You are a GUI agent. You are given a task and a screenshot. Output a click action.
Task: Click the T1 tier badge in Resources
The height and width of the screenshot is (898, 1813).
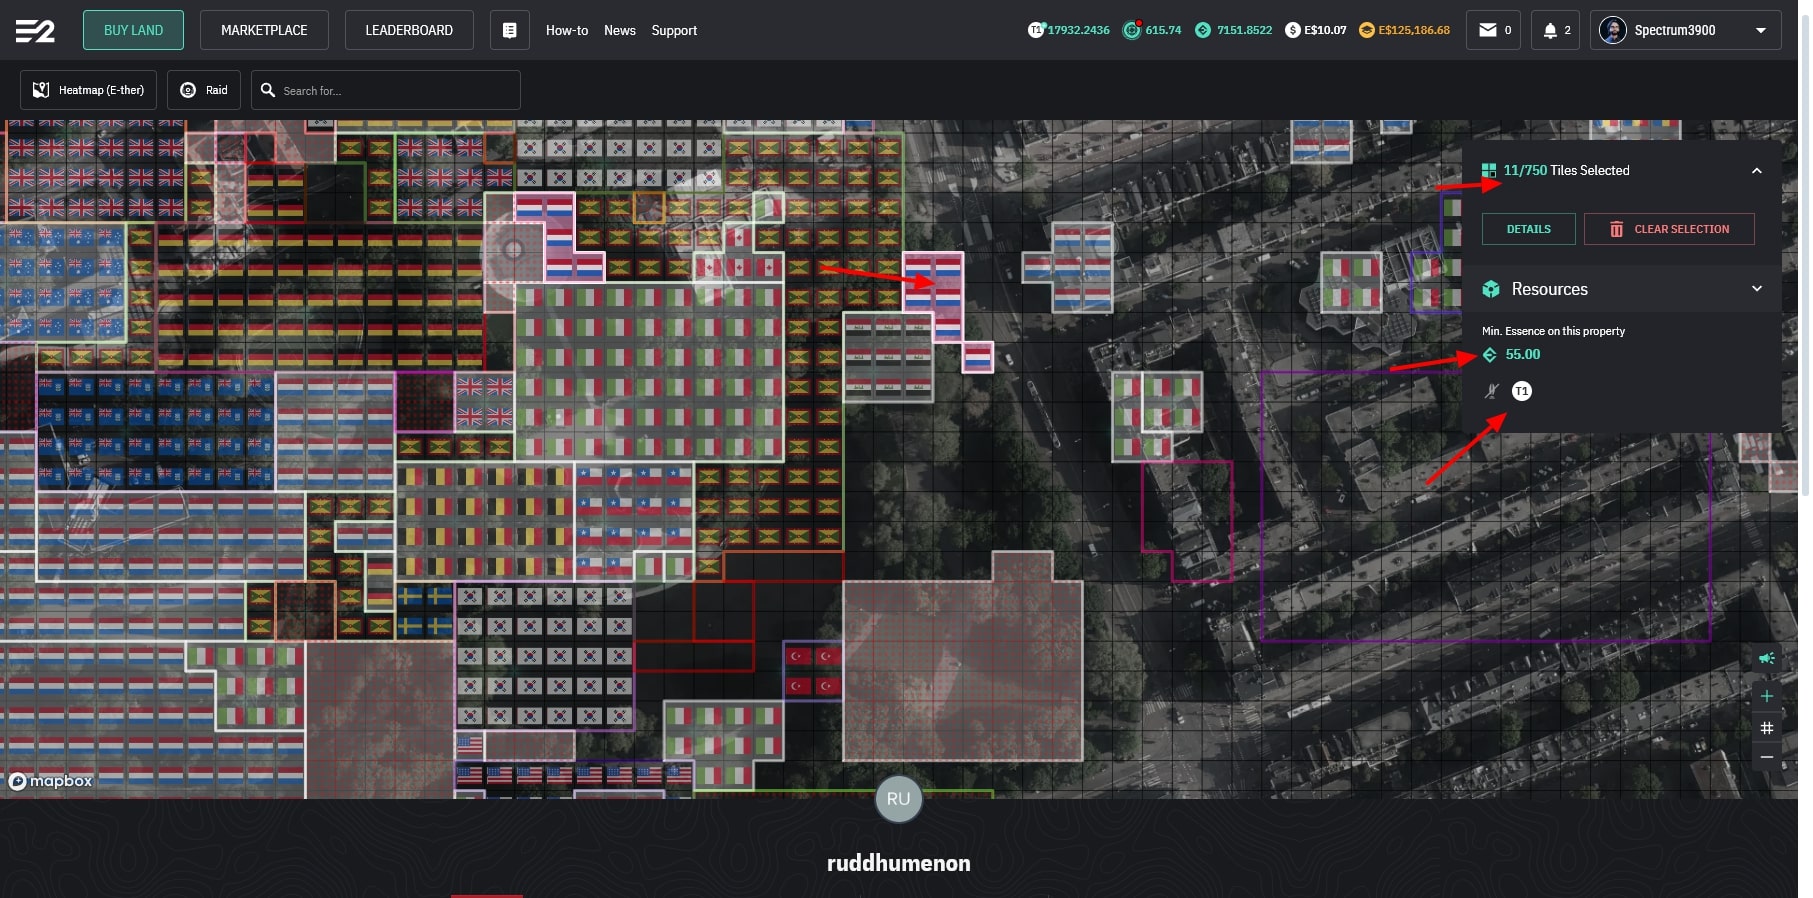(x=1521, y=391)
